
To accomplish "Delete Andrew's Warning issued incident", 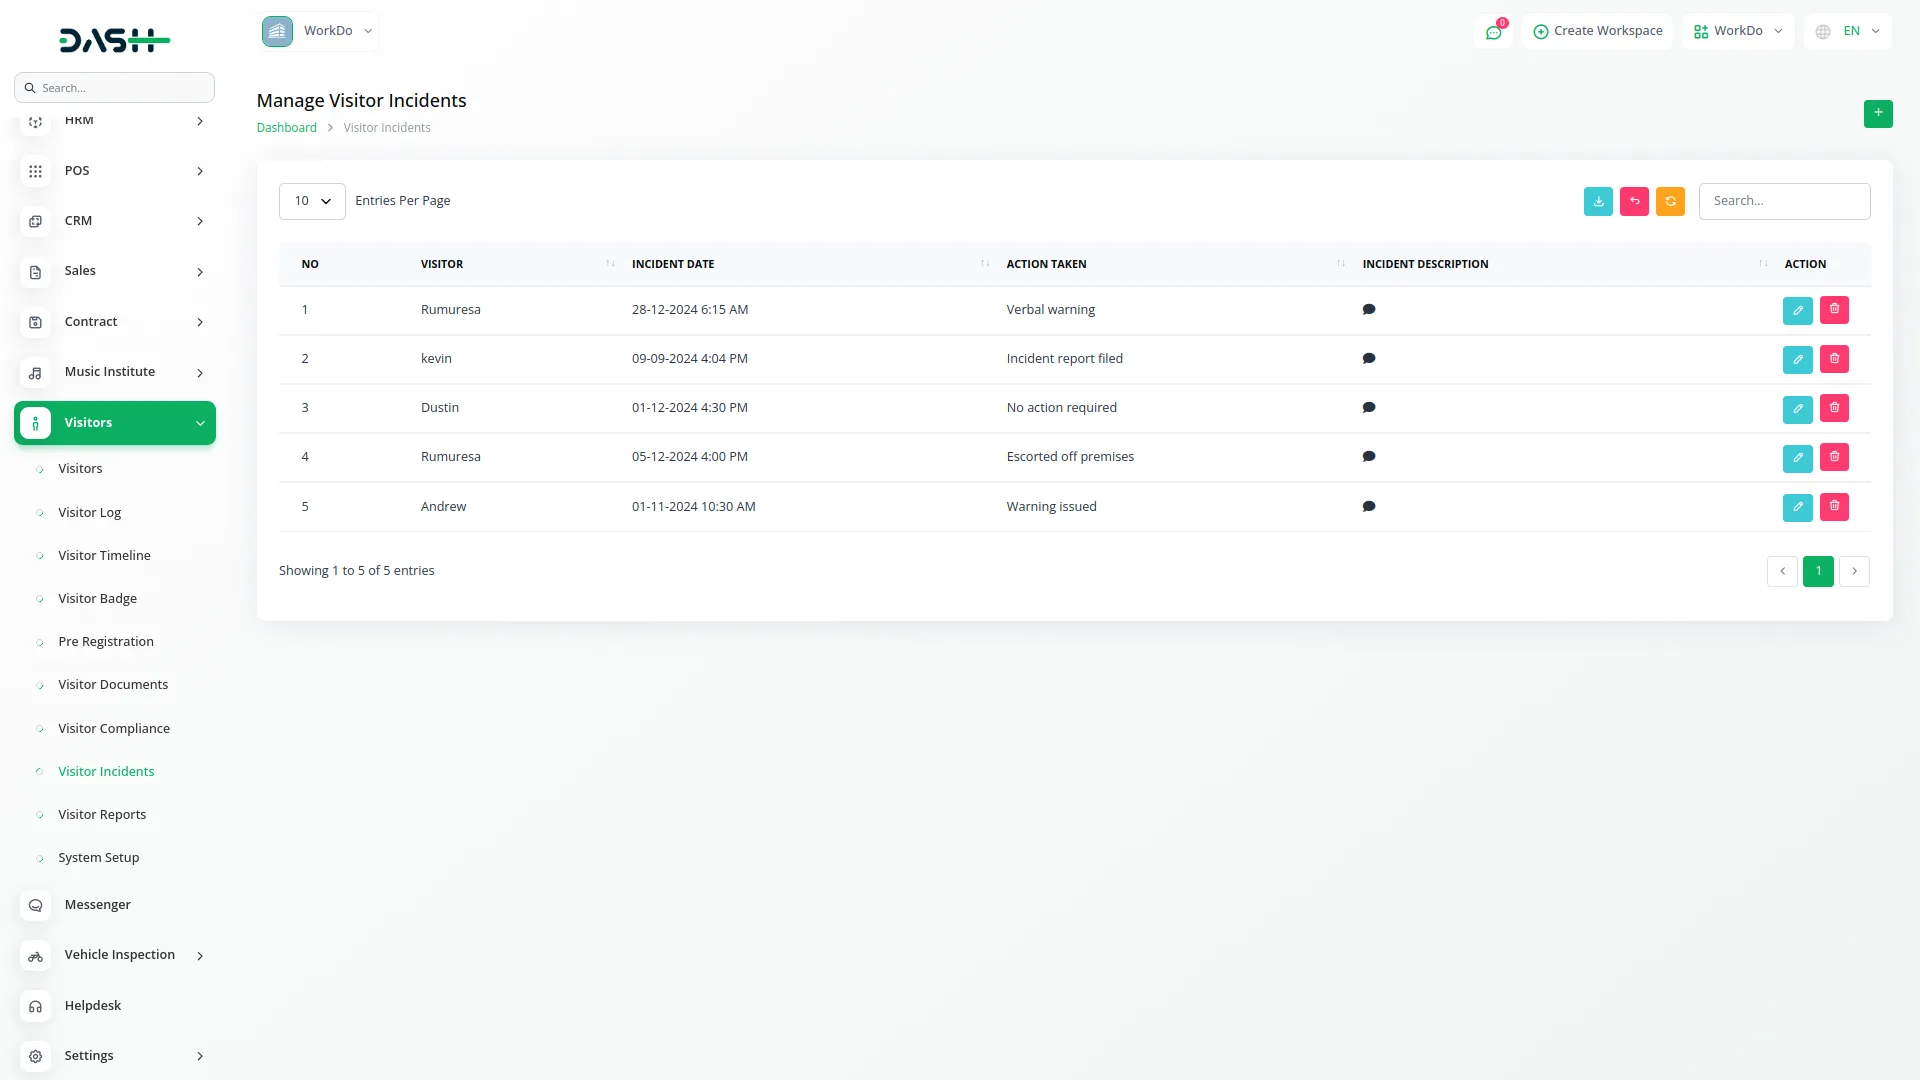I will tap(1834, 506).
